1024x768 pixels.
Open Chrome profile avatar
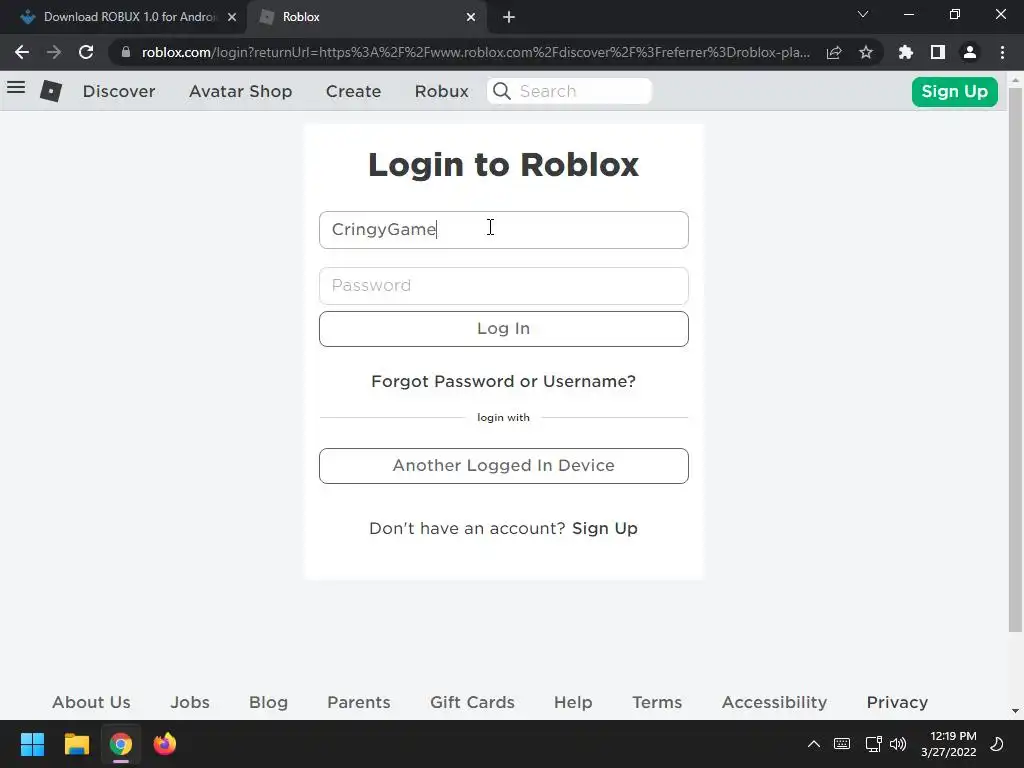(970, 52)
